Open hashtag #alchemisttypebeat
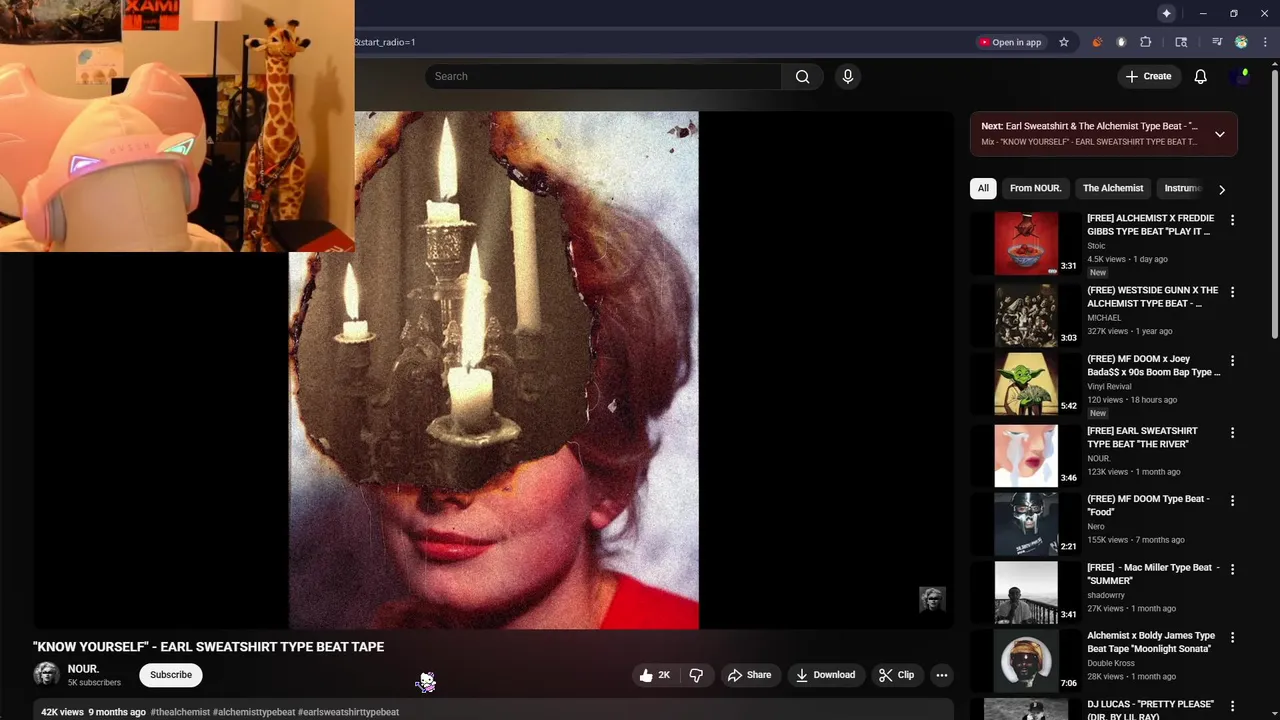Screen dimensions: 1280x720 click(254, 712)
